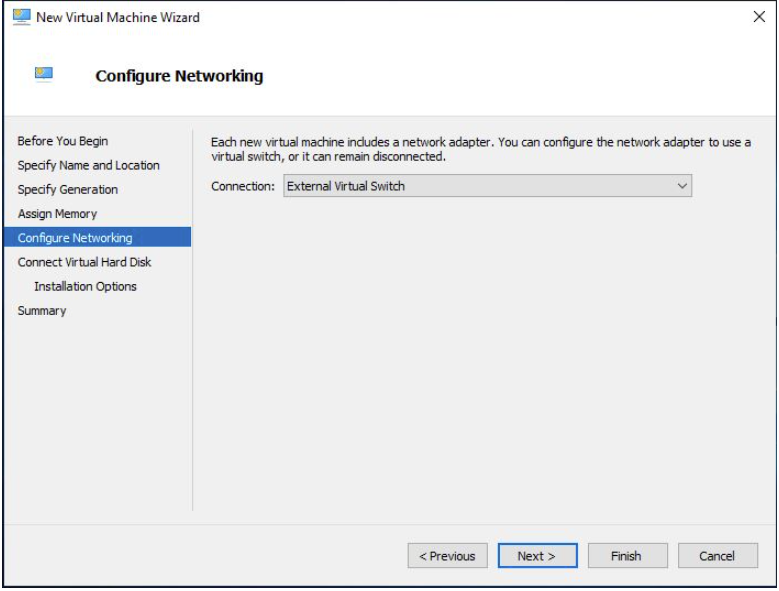Open the External Virtual Switch combo box
Screen dimensions: 779x591
(x=487, y=186)
